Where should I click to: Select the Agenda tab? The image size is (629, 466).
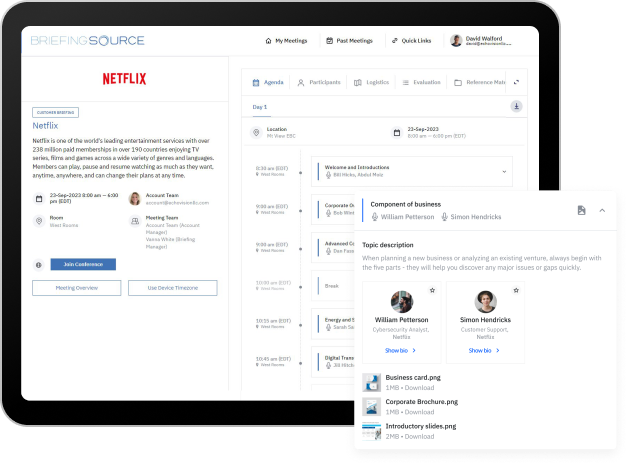268,82
